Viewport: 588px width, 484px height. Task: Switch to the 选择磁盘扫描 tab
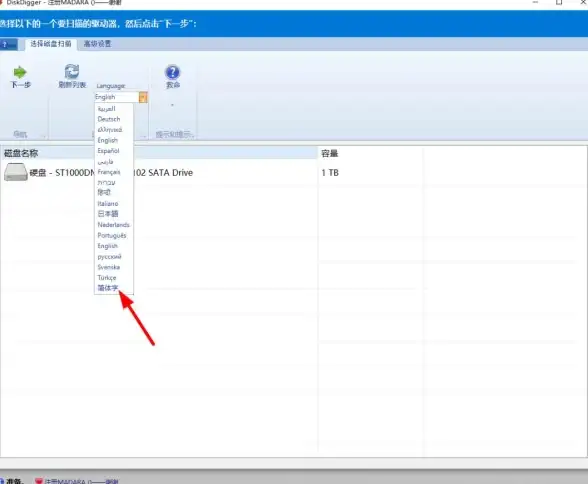pos(51,44)
